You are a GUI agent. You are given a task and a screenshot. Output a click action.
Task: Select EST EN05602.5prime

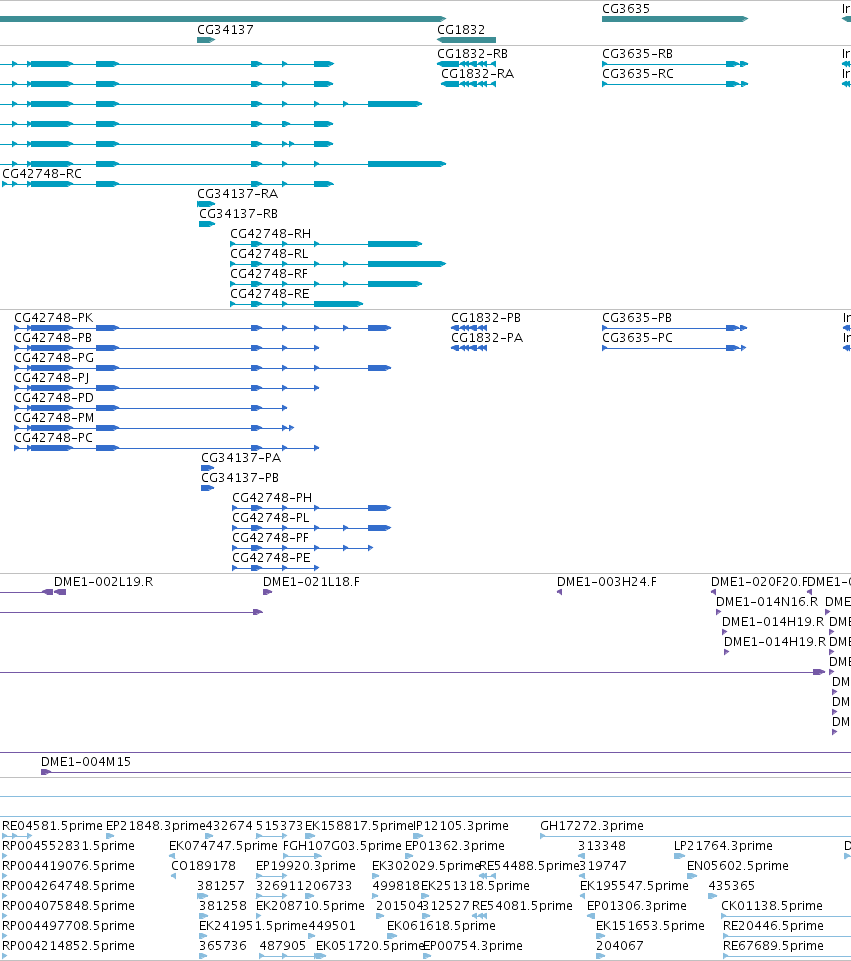[x=738, y=866]
